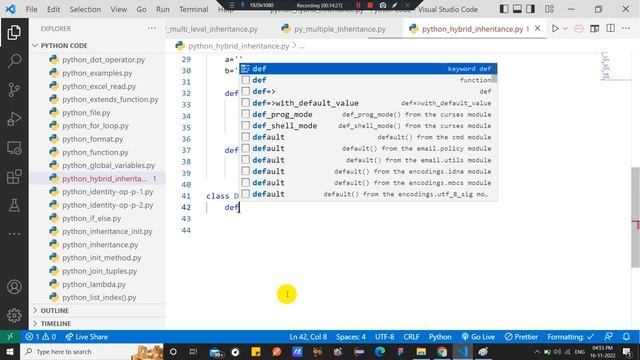The width and height of the screenshot is (640, 360).
Task: Change end of line sequence CRLF
Action: pos(411,337)
